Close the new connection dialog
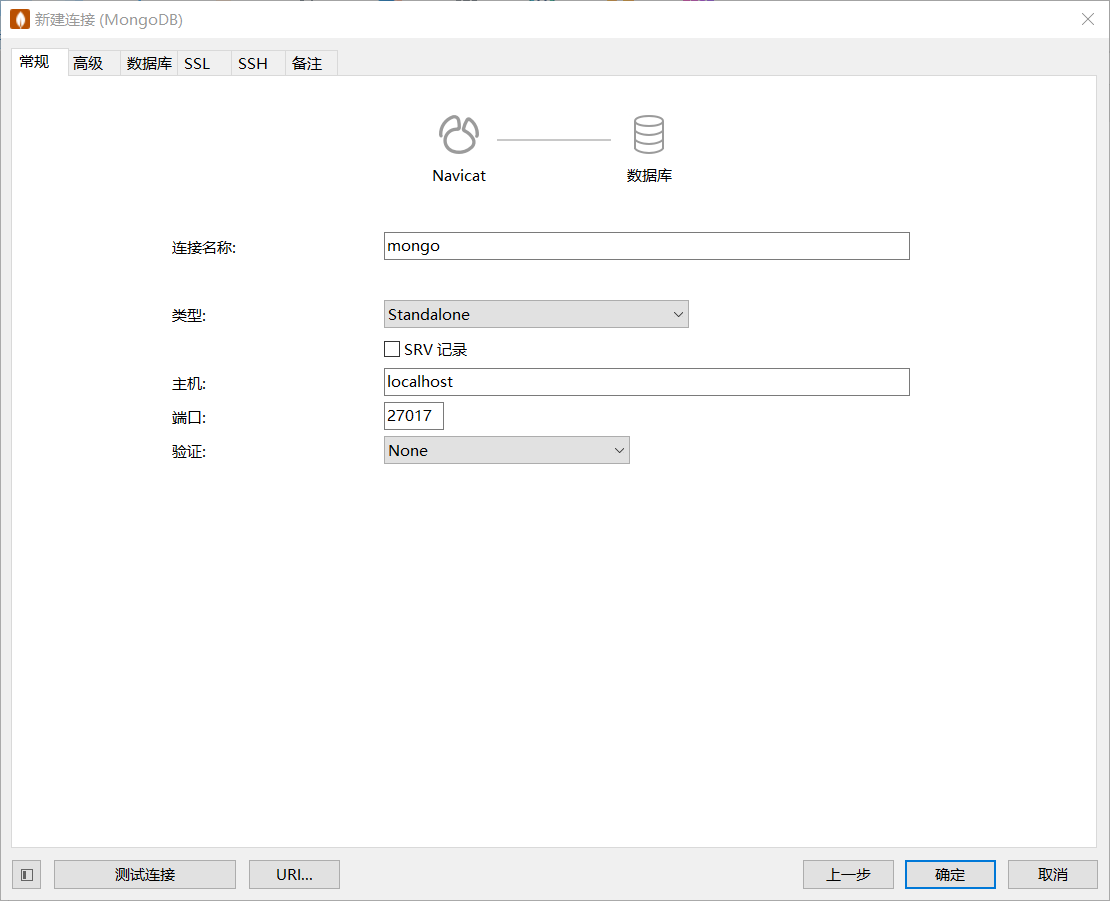 [1088, 19]
